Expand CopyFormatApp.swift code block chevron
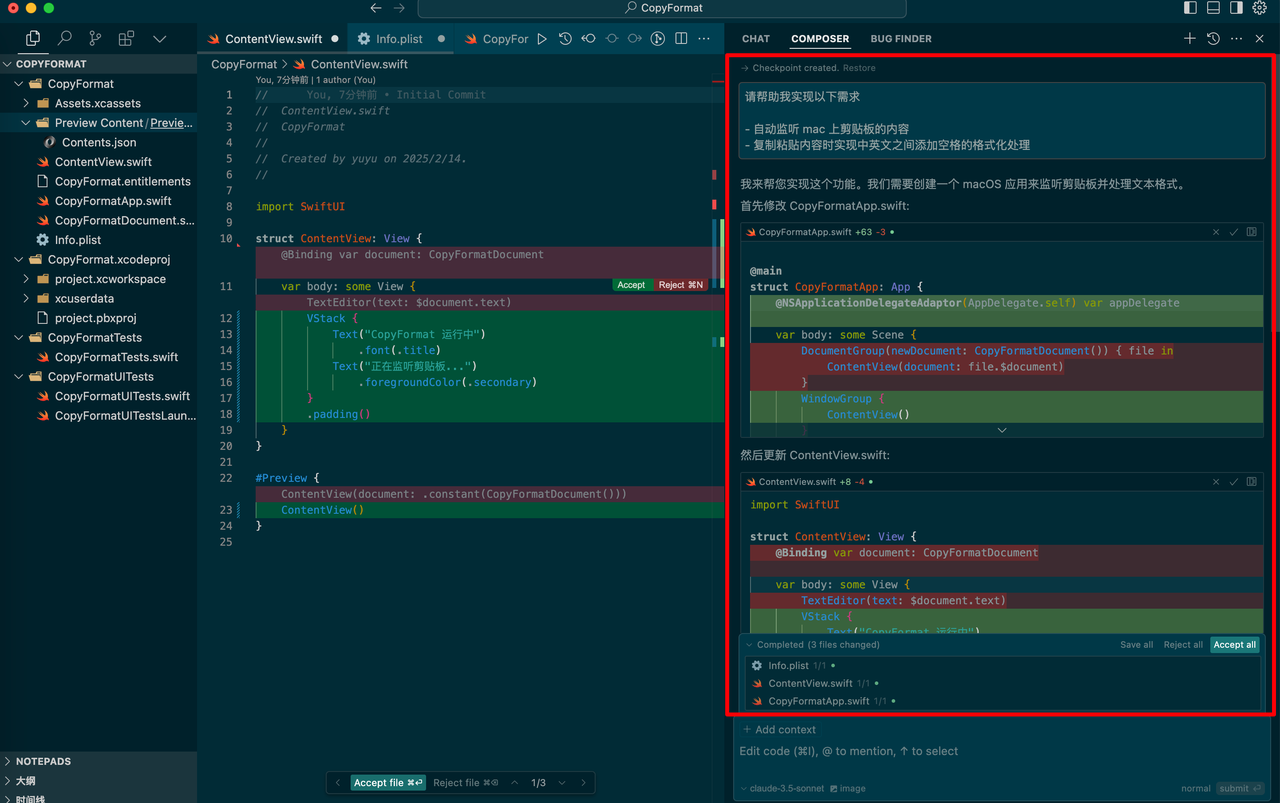The width and height of the screenshot is (1280, 803). point(1001,430)
